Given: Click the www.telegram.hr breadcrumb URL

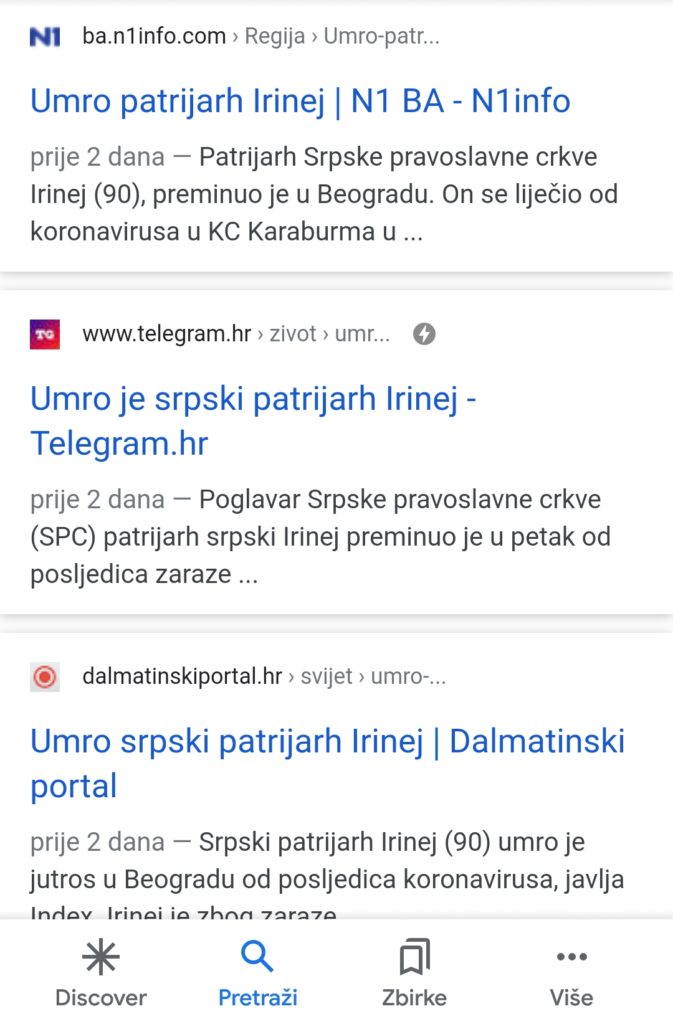Looking at the screenshot, I should point(166,334).
